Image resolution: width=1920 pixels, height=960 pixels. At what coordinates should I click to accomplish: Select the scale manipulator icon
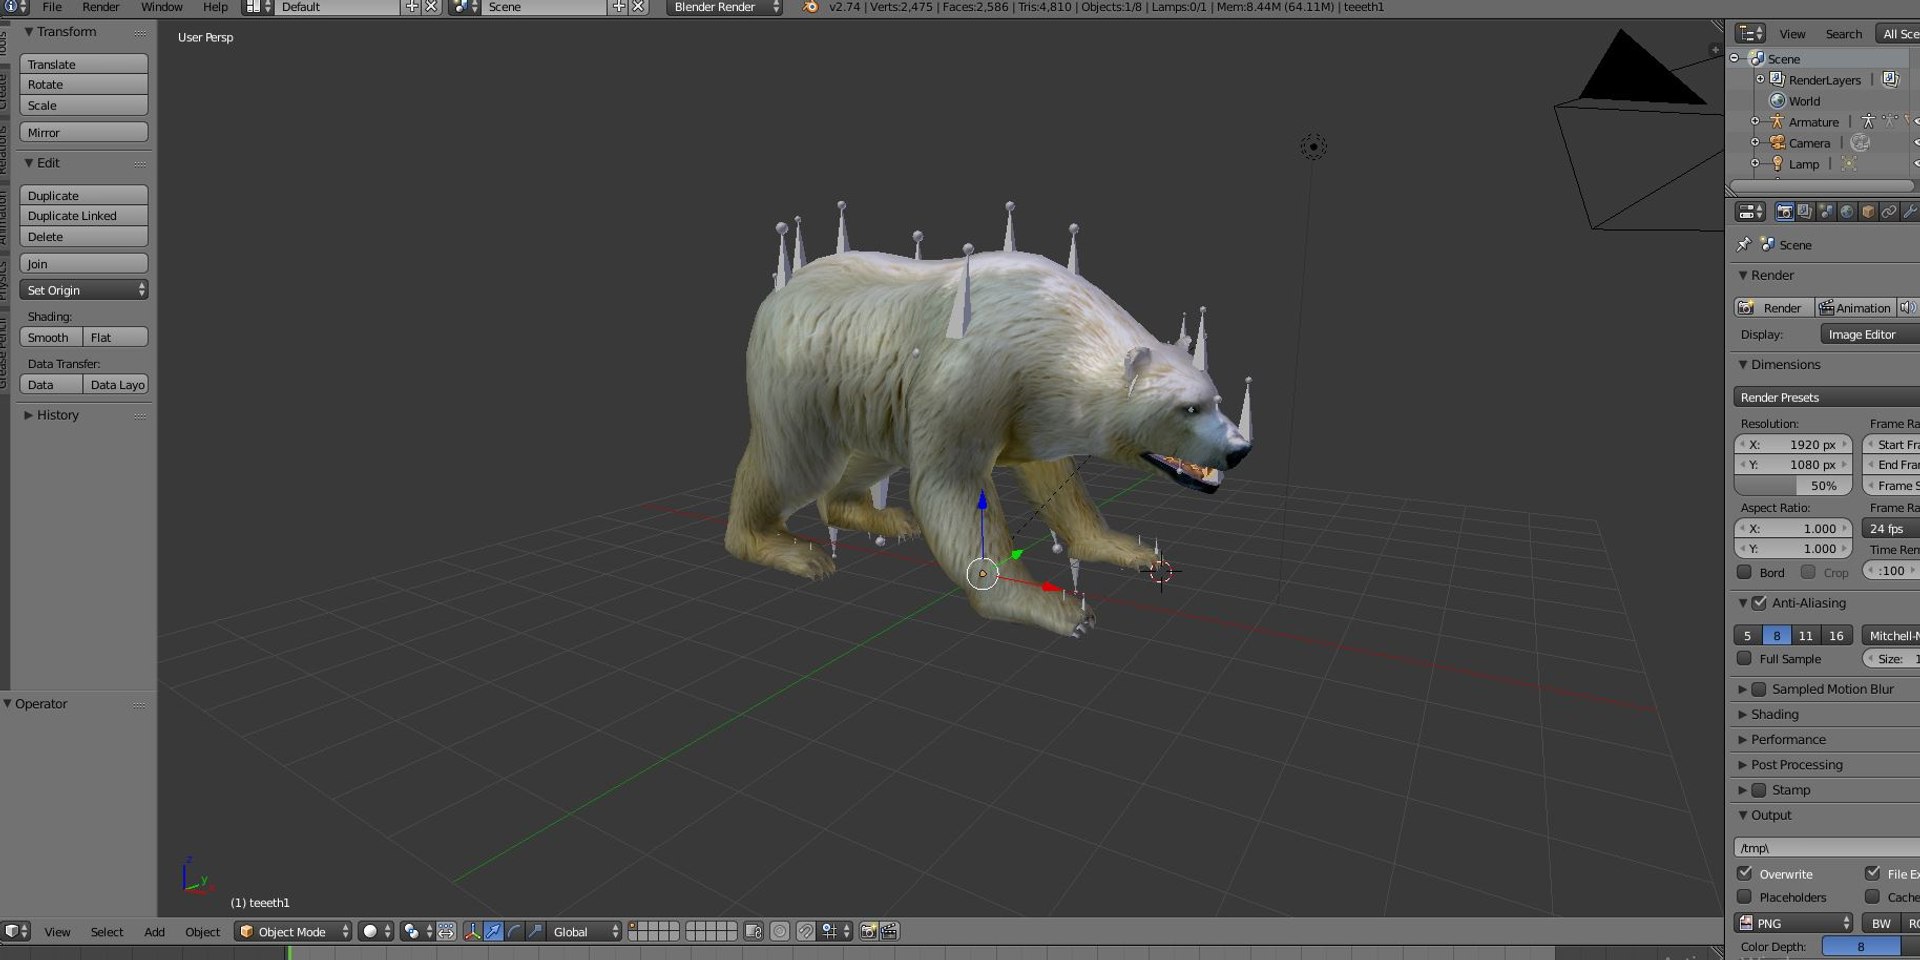point(535,932)
